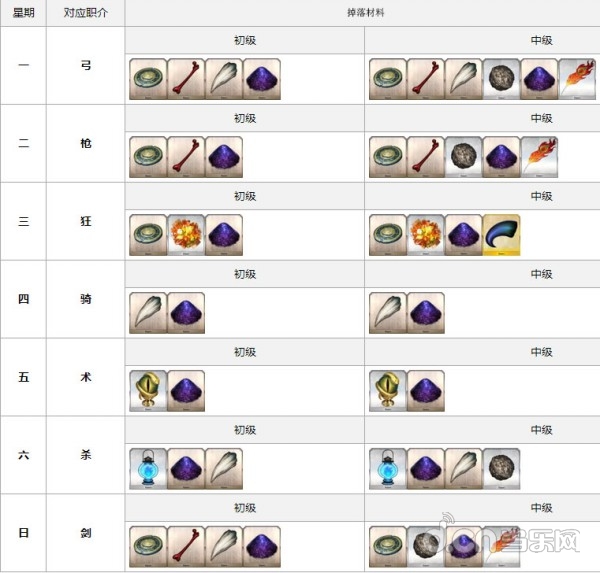This screenshot has height=573, width=600.
Task: Click the flame feather in Monday's 中级 materials
Action: 578,79
